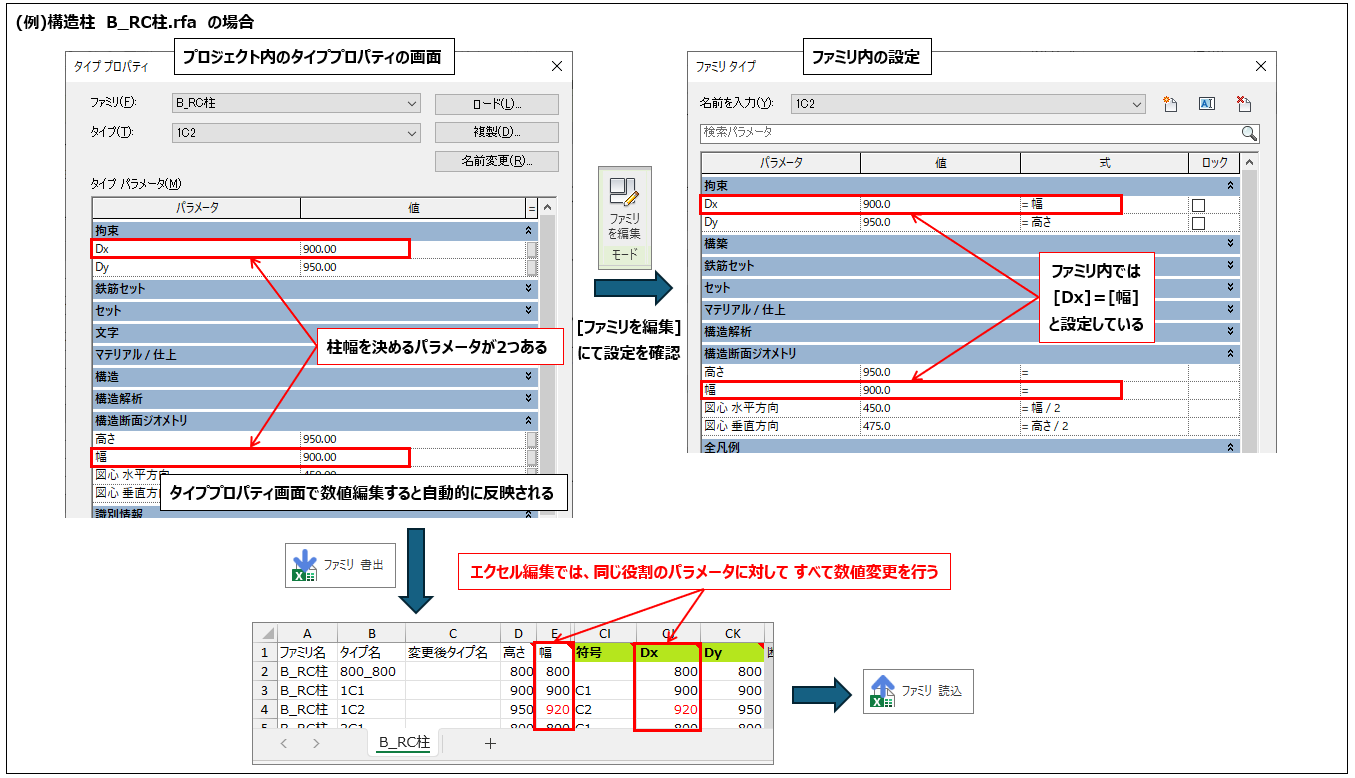Collapse the 拘束 group in Family Types
Image resolution: width=1355 pixels, height=778 pixels.
click(x=1230, y=186)
